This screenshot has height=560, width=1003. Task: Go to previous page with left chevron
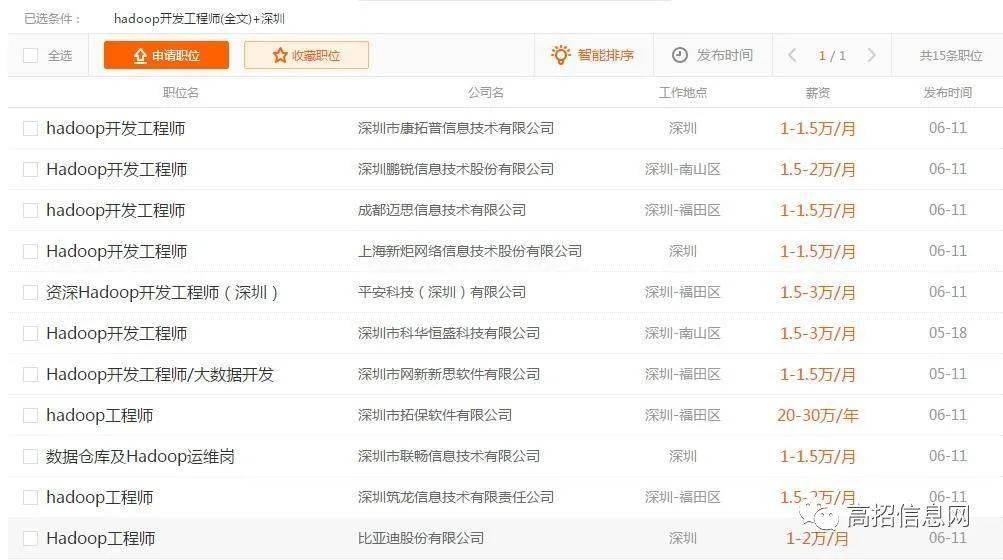792,55
